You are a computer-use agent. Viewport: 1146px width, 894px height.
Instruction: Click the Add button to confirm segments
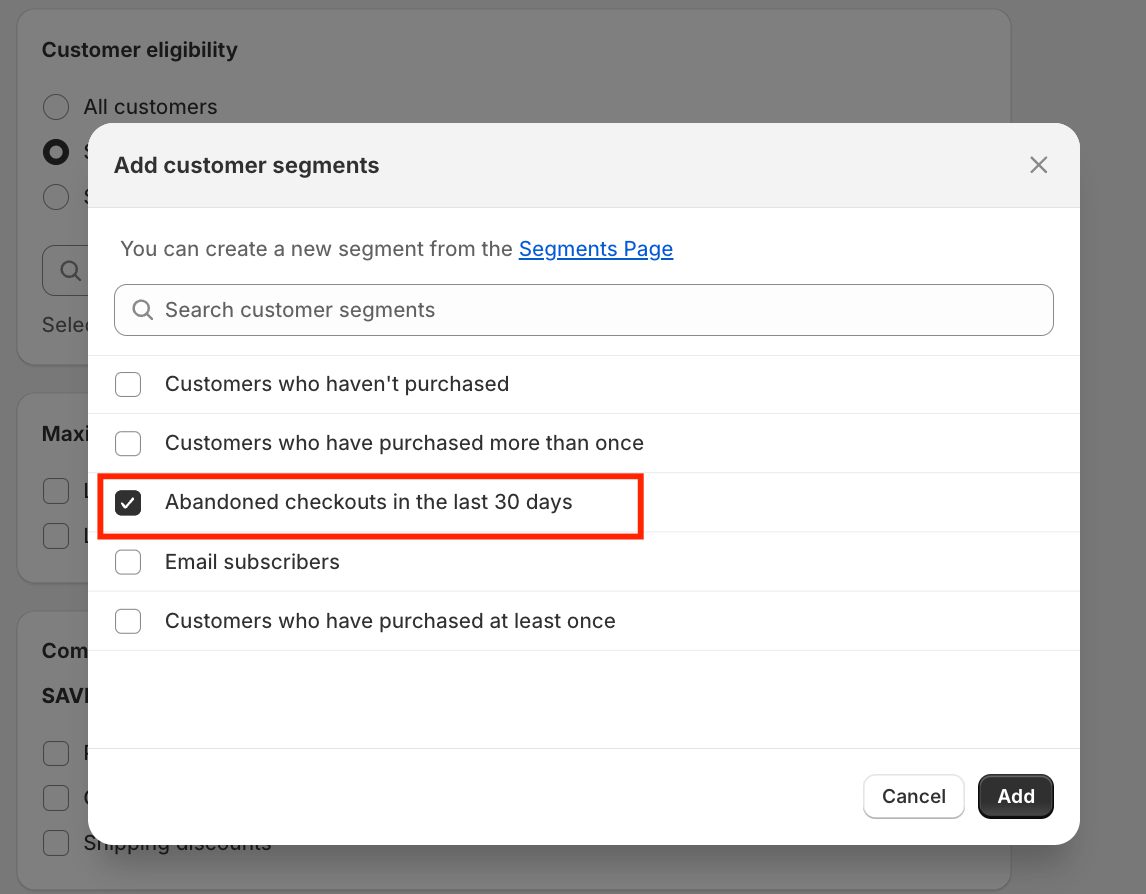tap(1015, 796)
